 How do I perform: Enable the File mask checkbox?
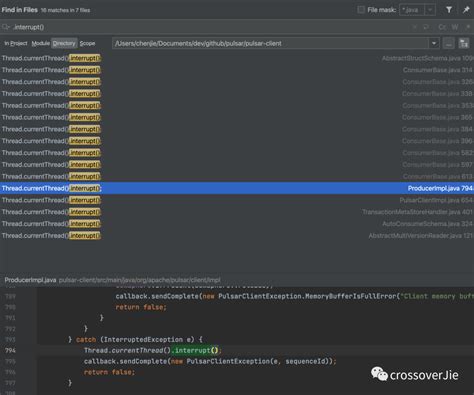[x=361, y=10]
